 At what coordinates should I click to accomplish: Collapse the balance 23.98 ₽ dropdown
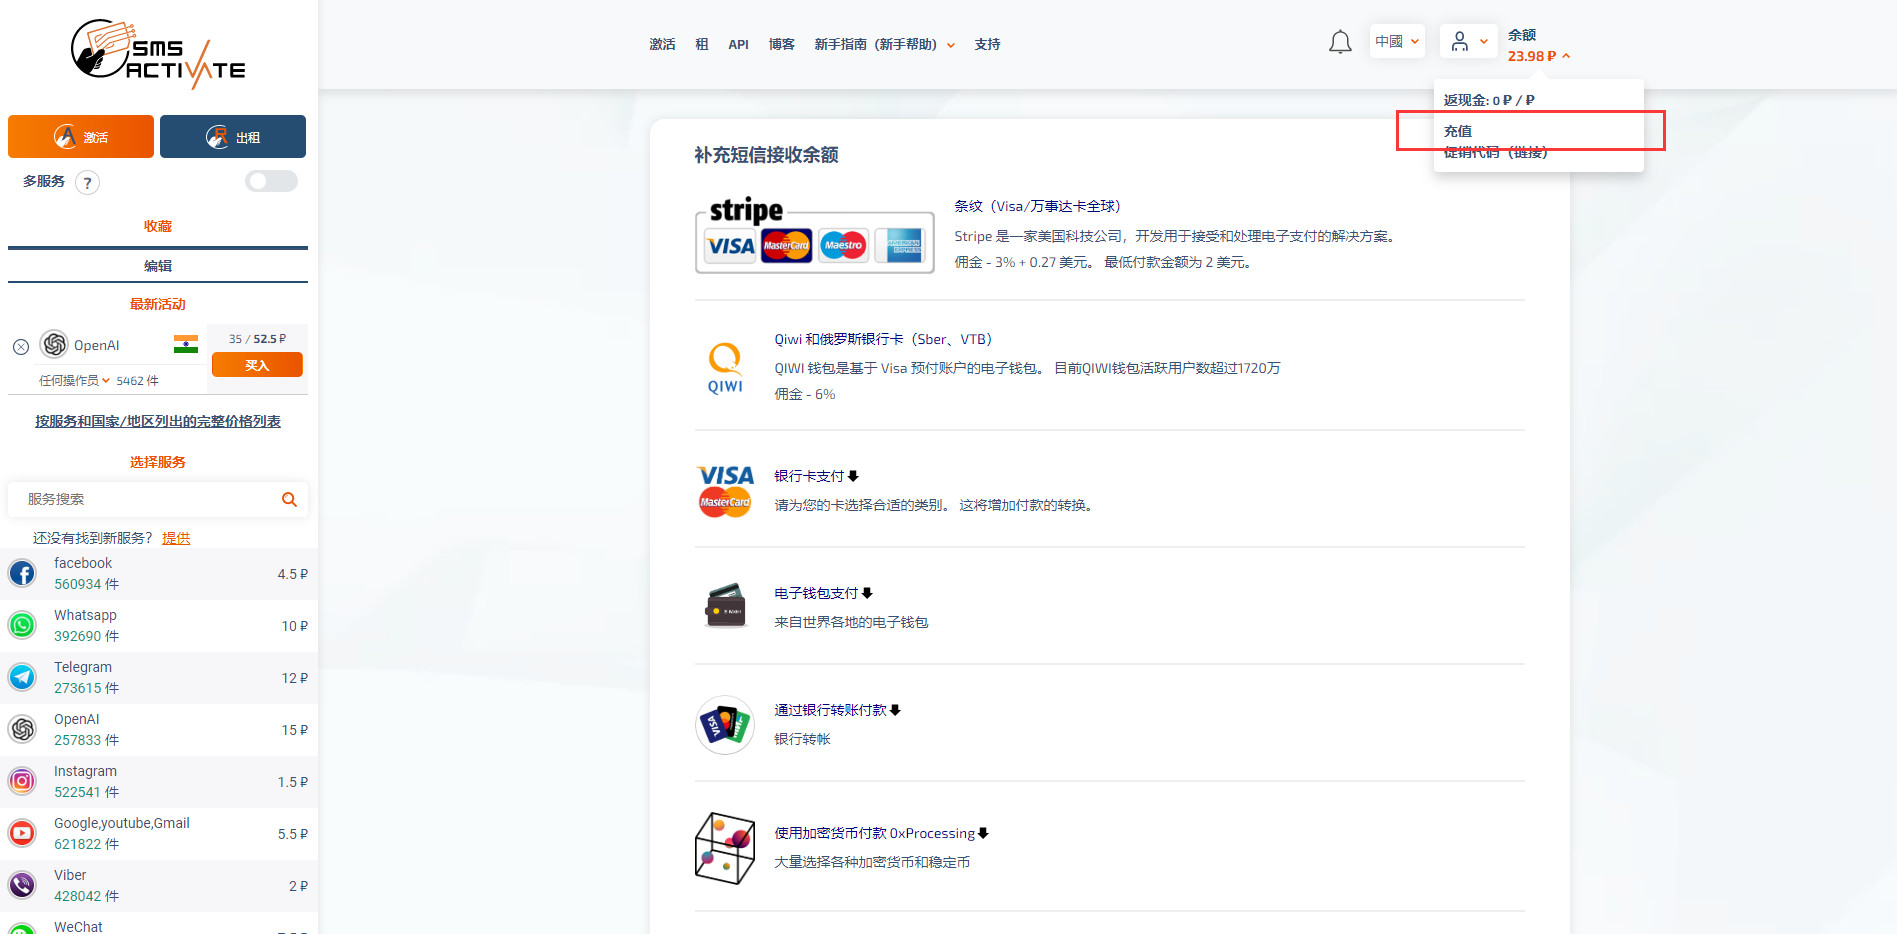(1539, 56)
